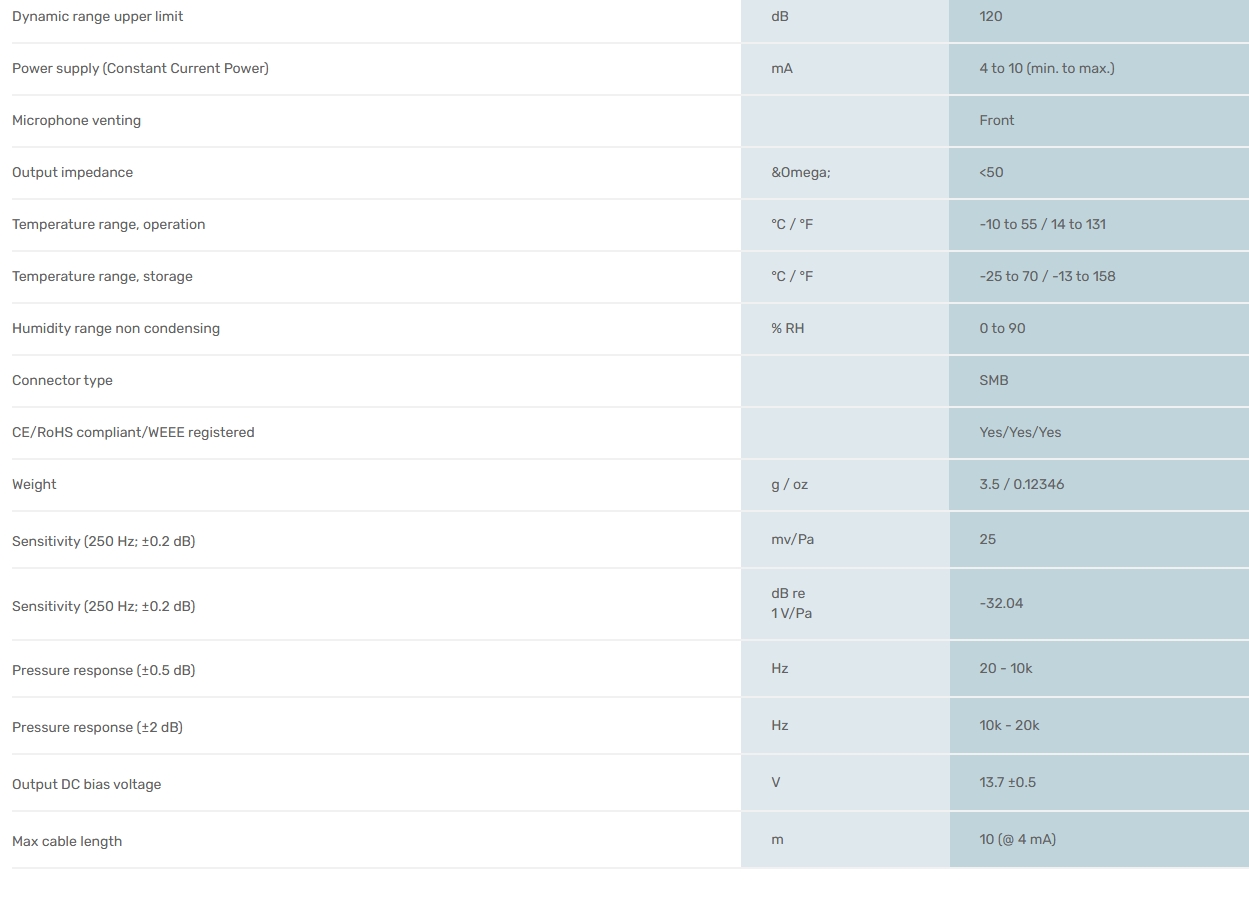
Task: Select the "Yes/Yes/Yes" compliance value
Action: pos(1020,433)
